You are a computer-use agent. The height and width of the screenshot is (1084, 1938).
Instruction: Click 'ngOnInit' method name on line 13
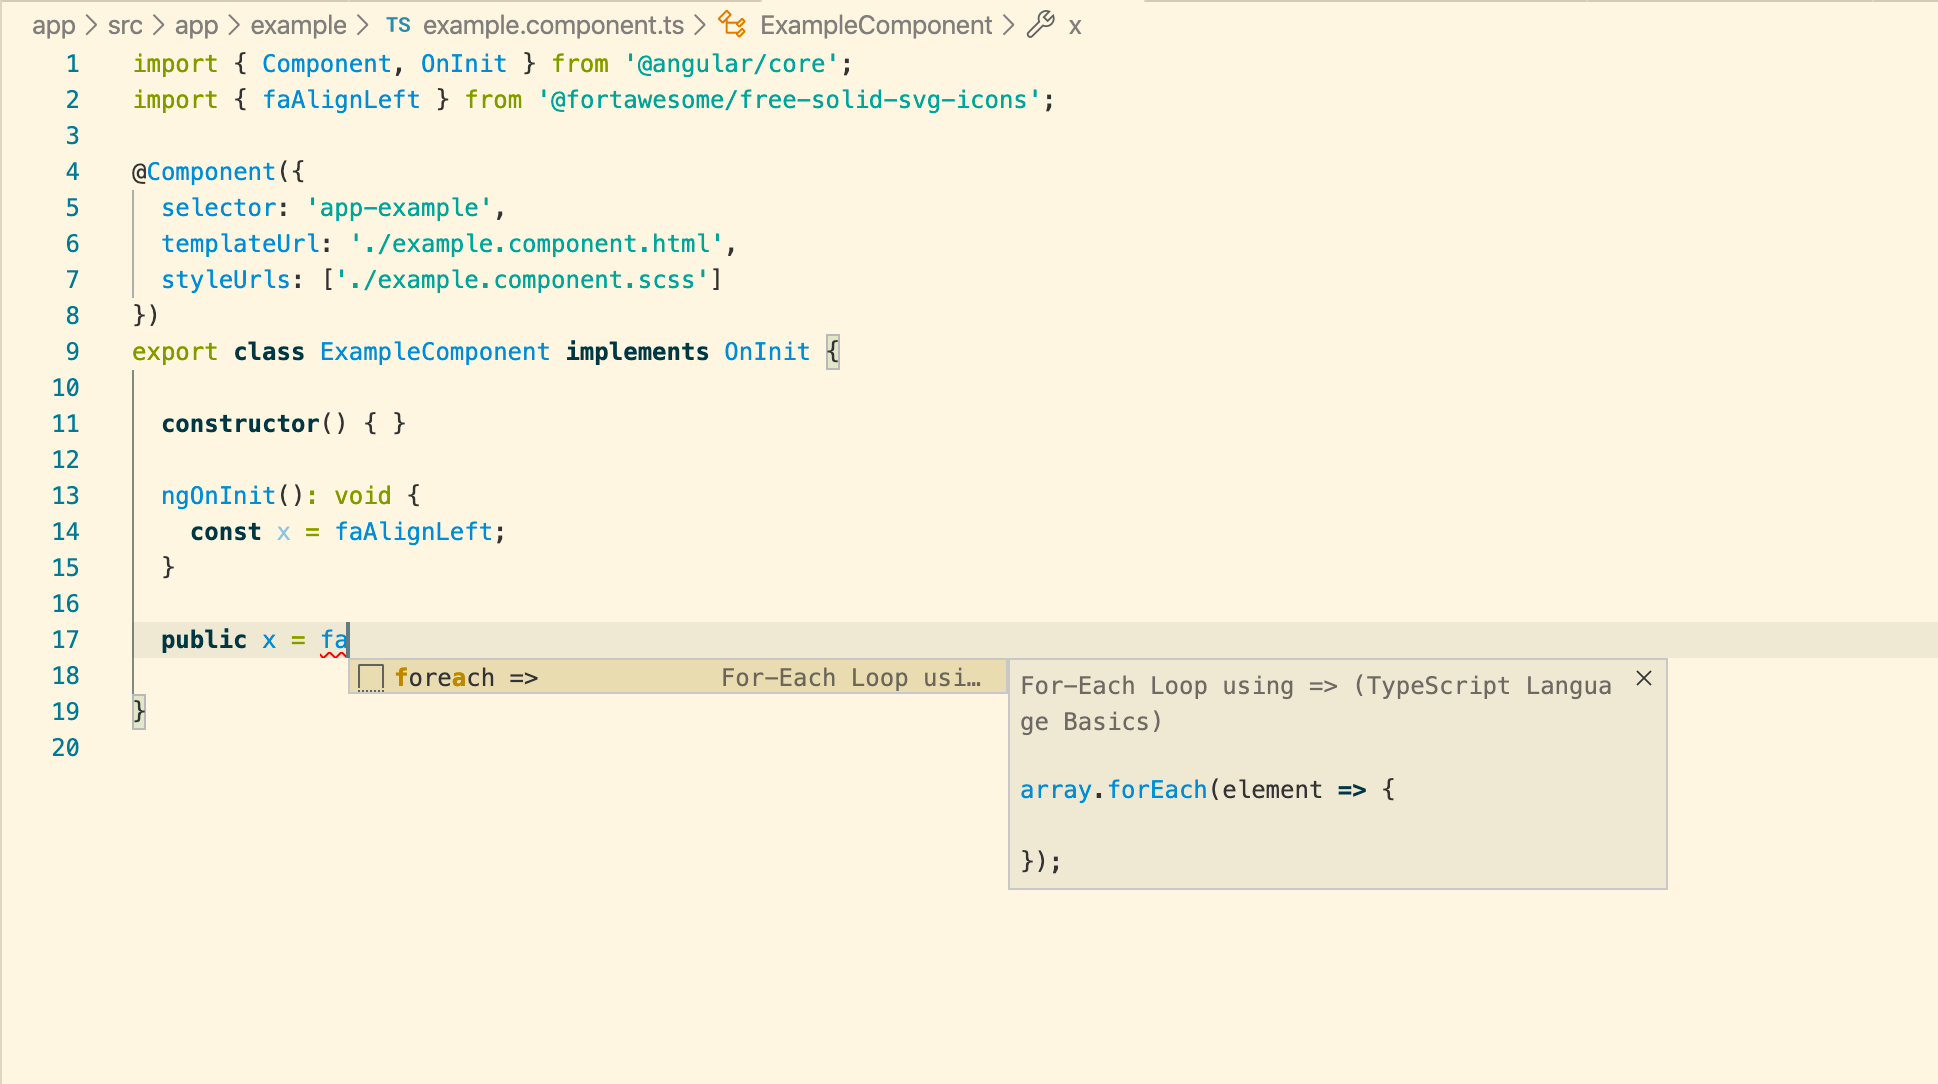pyautogui.click(x=217, y=495)
